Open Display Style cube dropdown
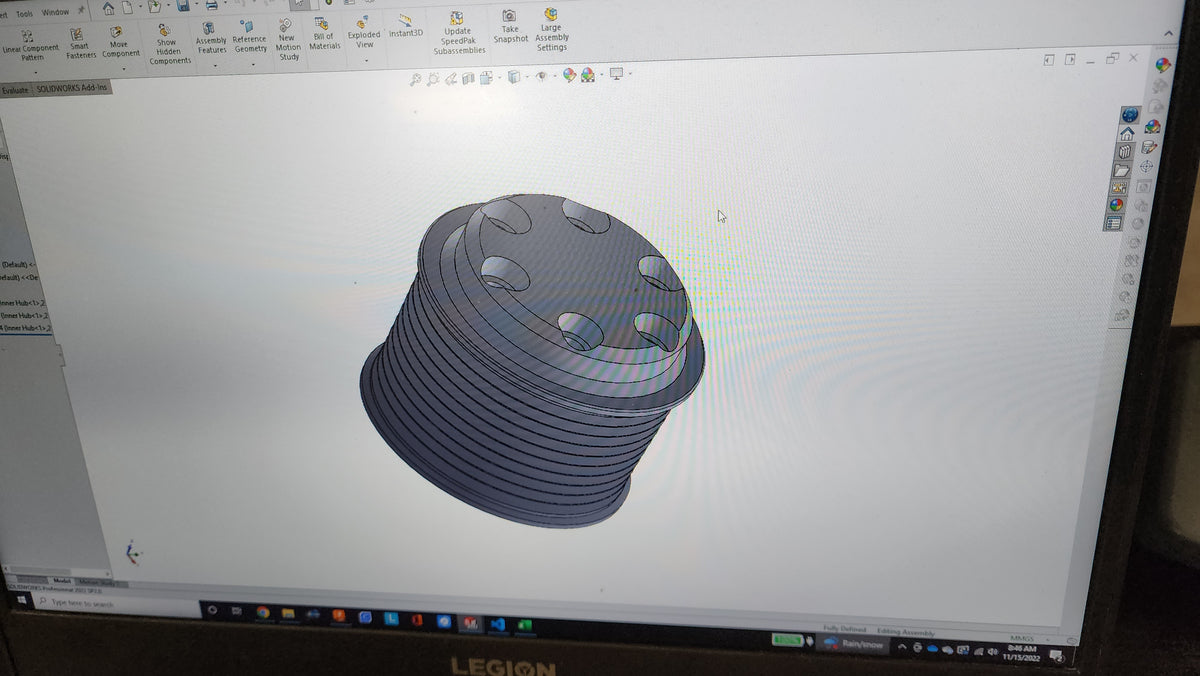Viewport: 1200px width, 676px height. [x=514, y=77]
